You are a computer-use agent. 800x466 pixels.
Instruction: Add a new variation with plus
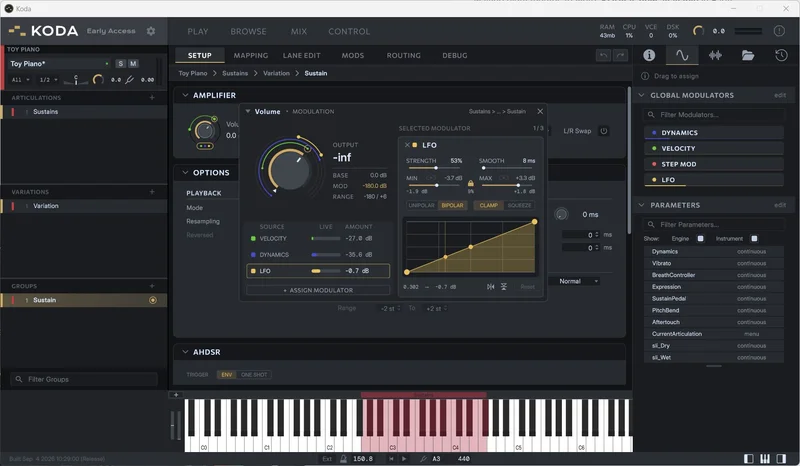[x=152, y=192]
